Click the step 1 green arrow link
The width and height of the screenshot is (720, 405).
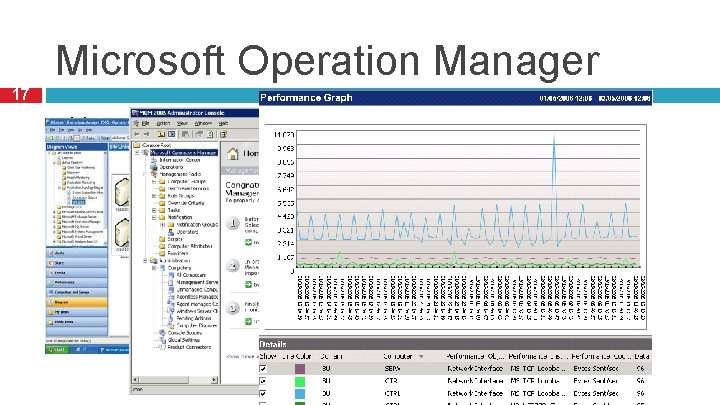(248, 242)
